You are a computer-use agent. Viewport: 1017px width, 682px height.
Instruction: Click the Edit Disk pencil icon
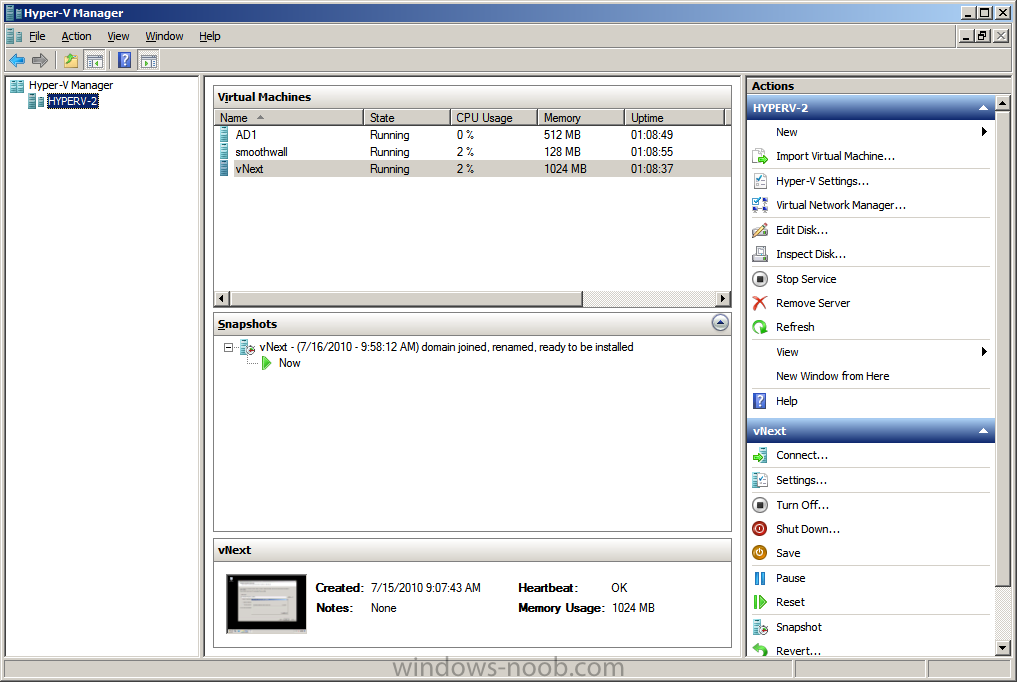[760, 230]
